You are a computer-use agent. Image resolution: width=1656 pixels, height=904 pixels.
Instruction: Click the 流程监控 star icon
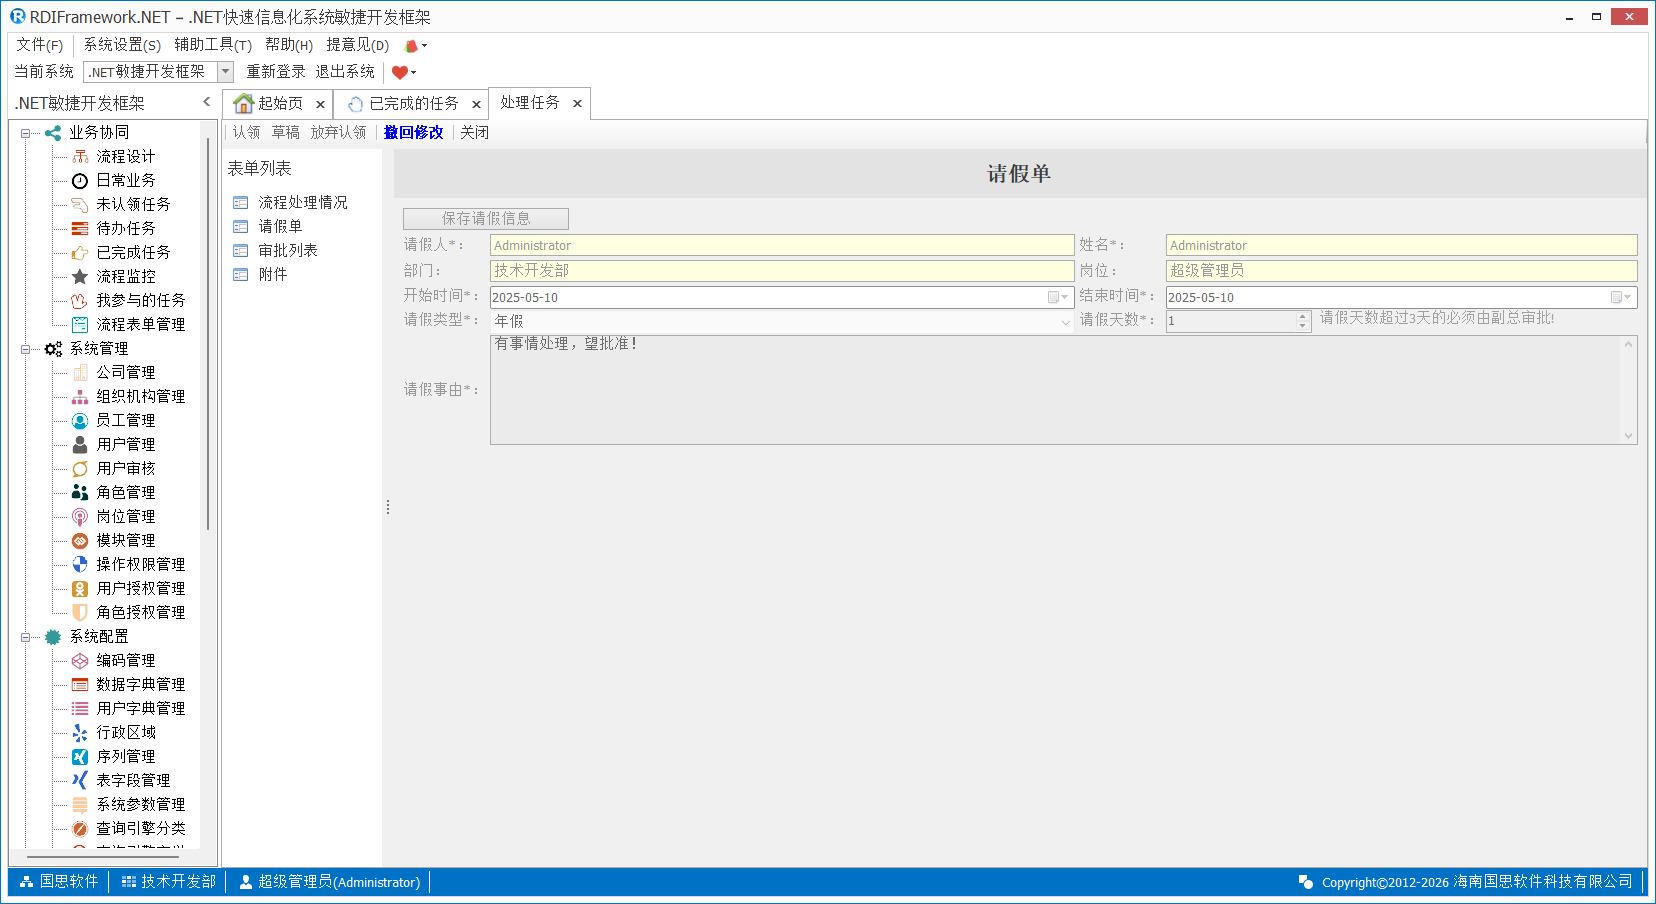coord(80,277)
